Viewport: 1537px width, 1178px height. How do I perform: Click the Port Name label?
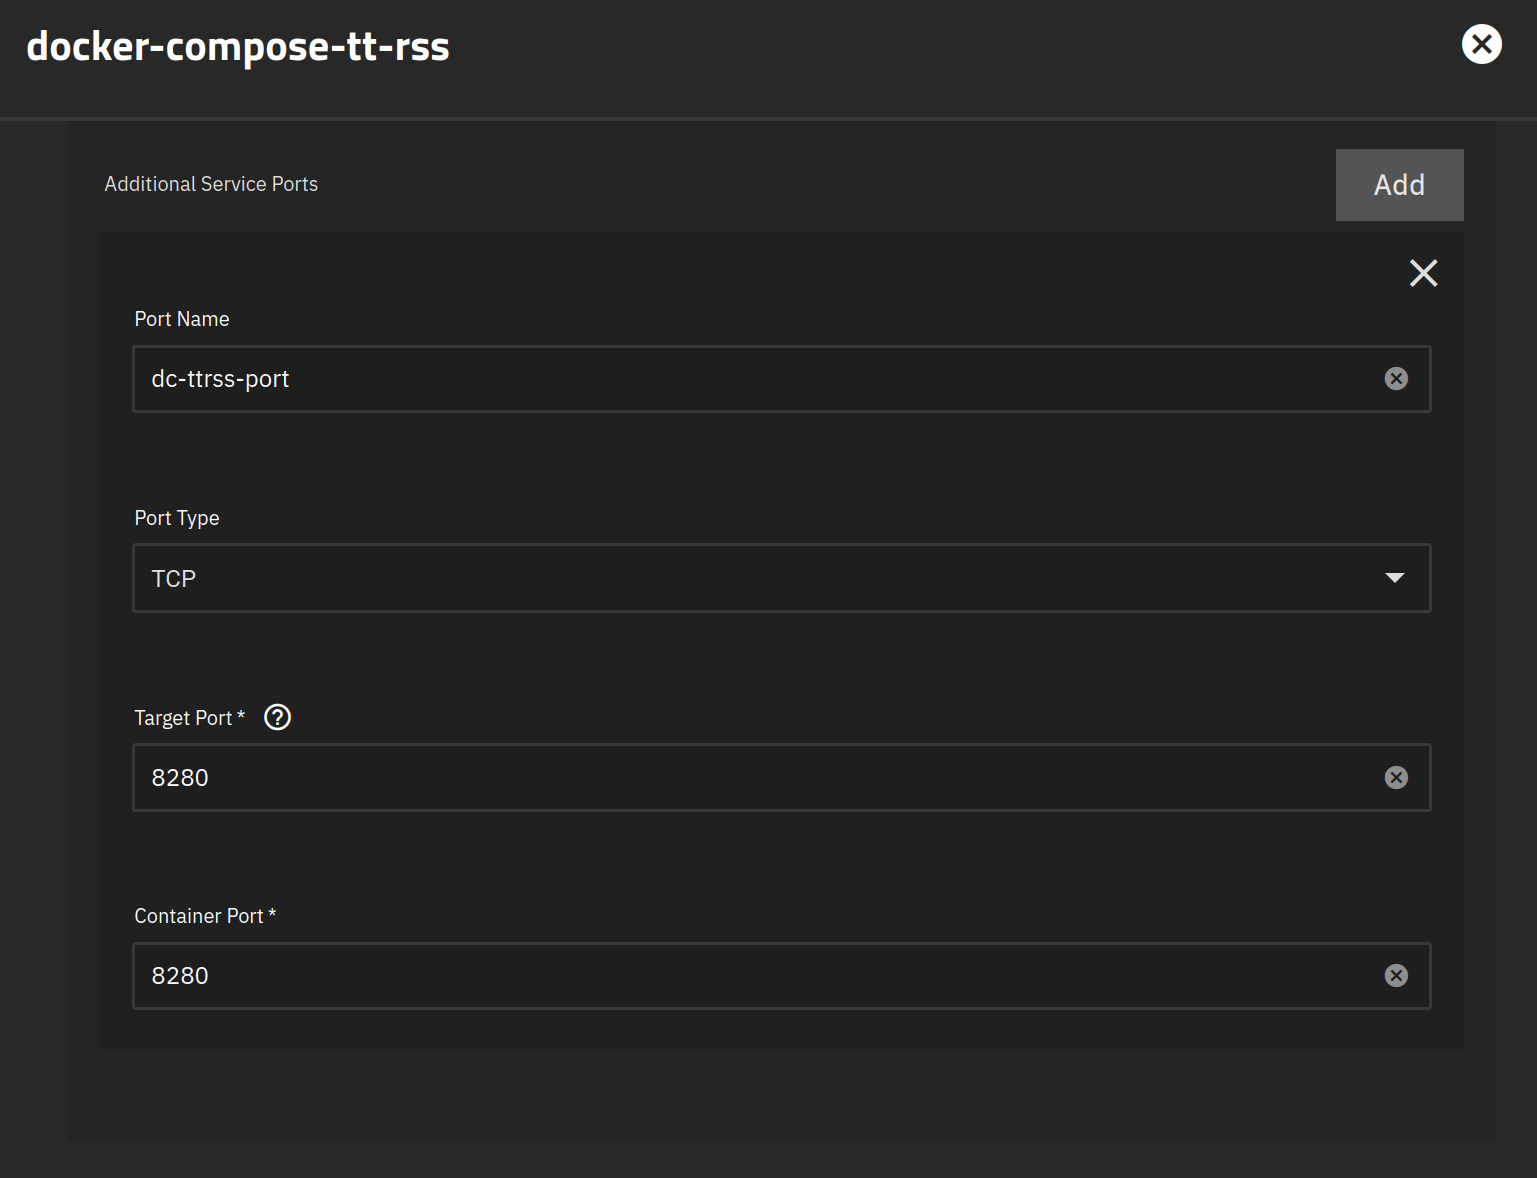point(182,319)
